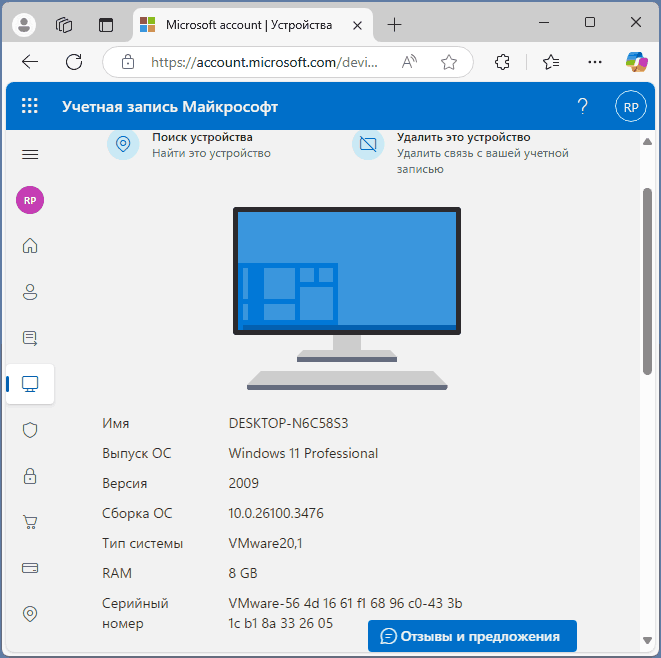Select the VMware serial number text

click(x=345, y=613)
